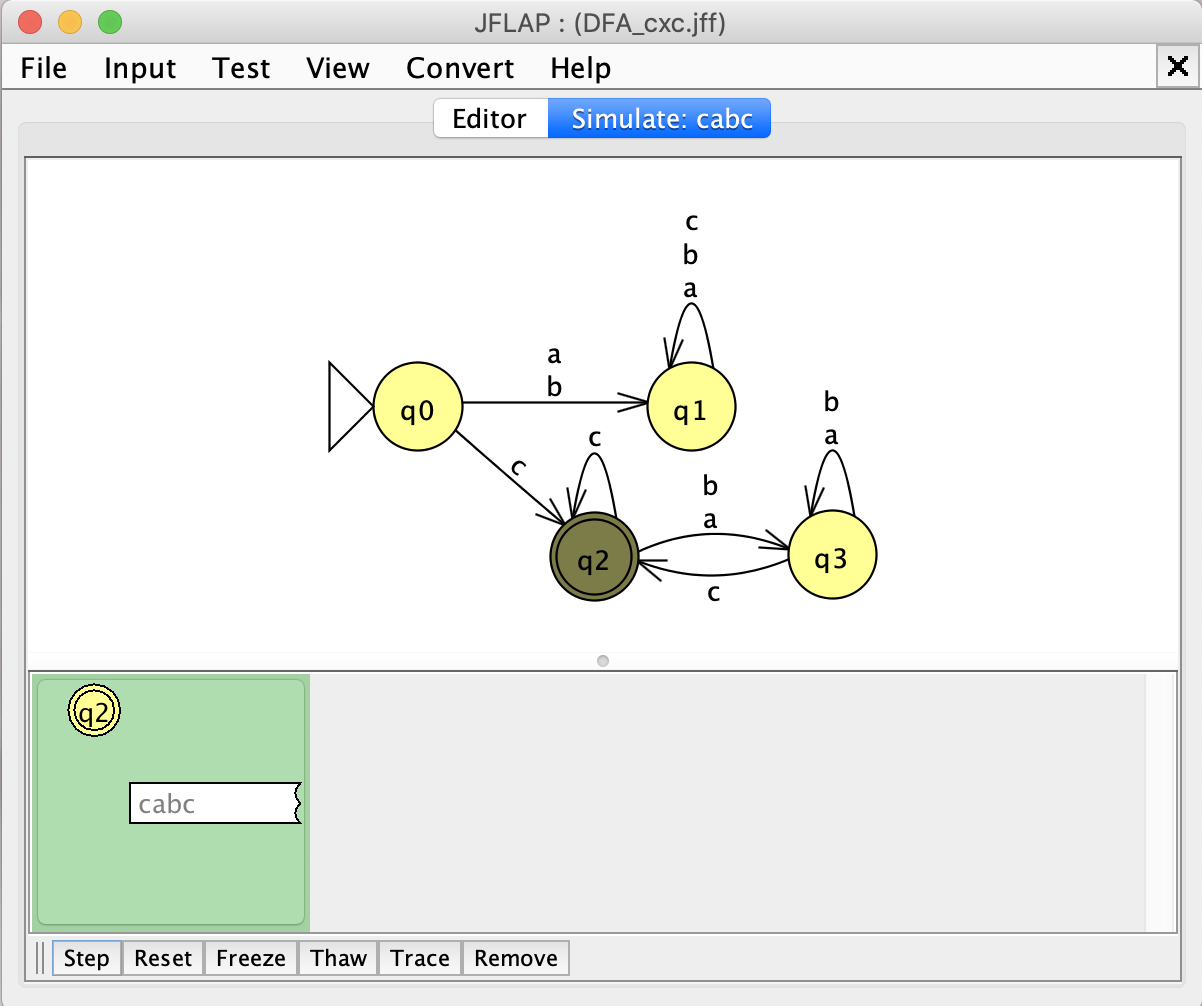1202x1006 pixels.
Task: Open the View menu
Action: tap(338, 68)
